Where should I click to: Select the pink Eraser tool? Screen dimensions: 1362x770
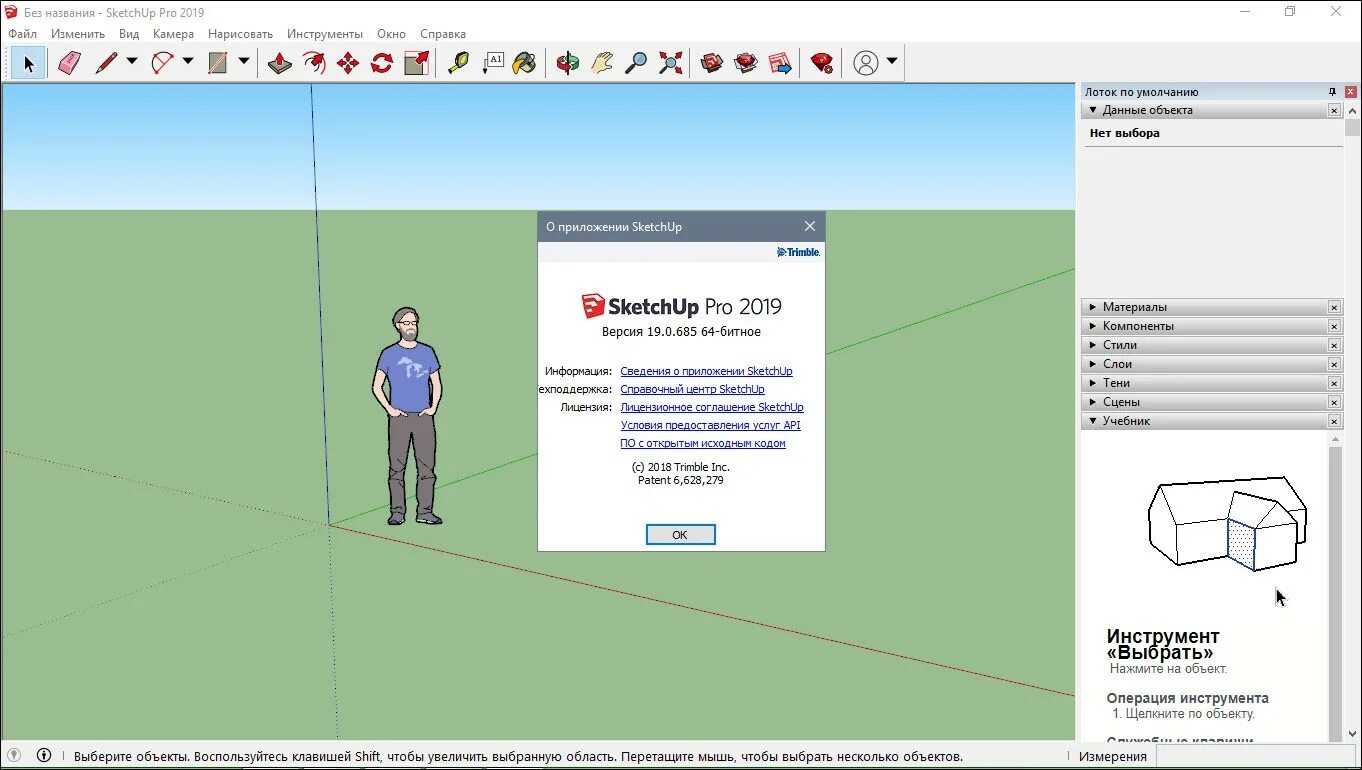[68, 63]
